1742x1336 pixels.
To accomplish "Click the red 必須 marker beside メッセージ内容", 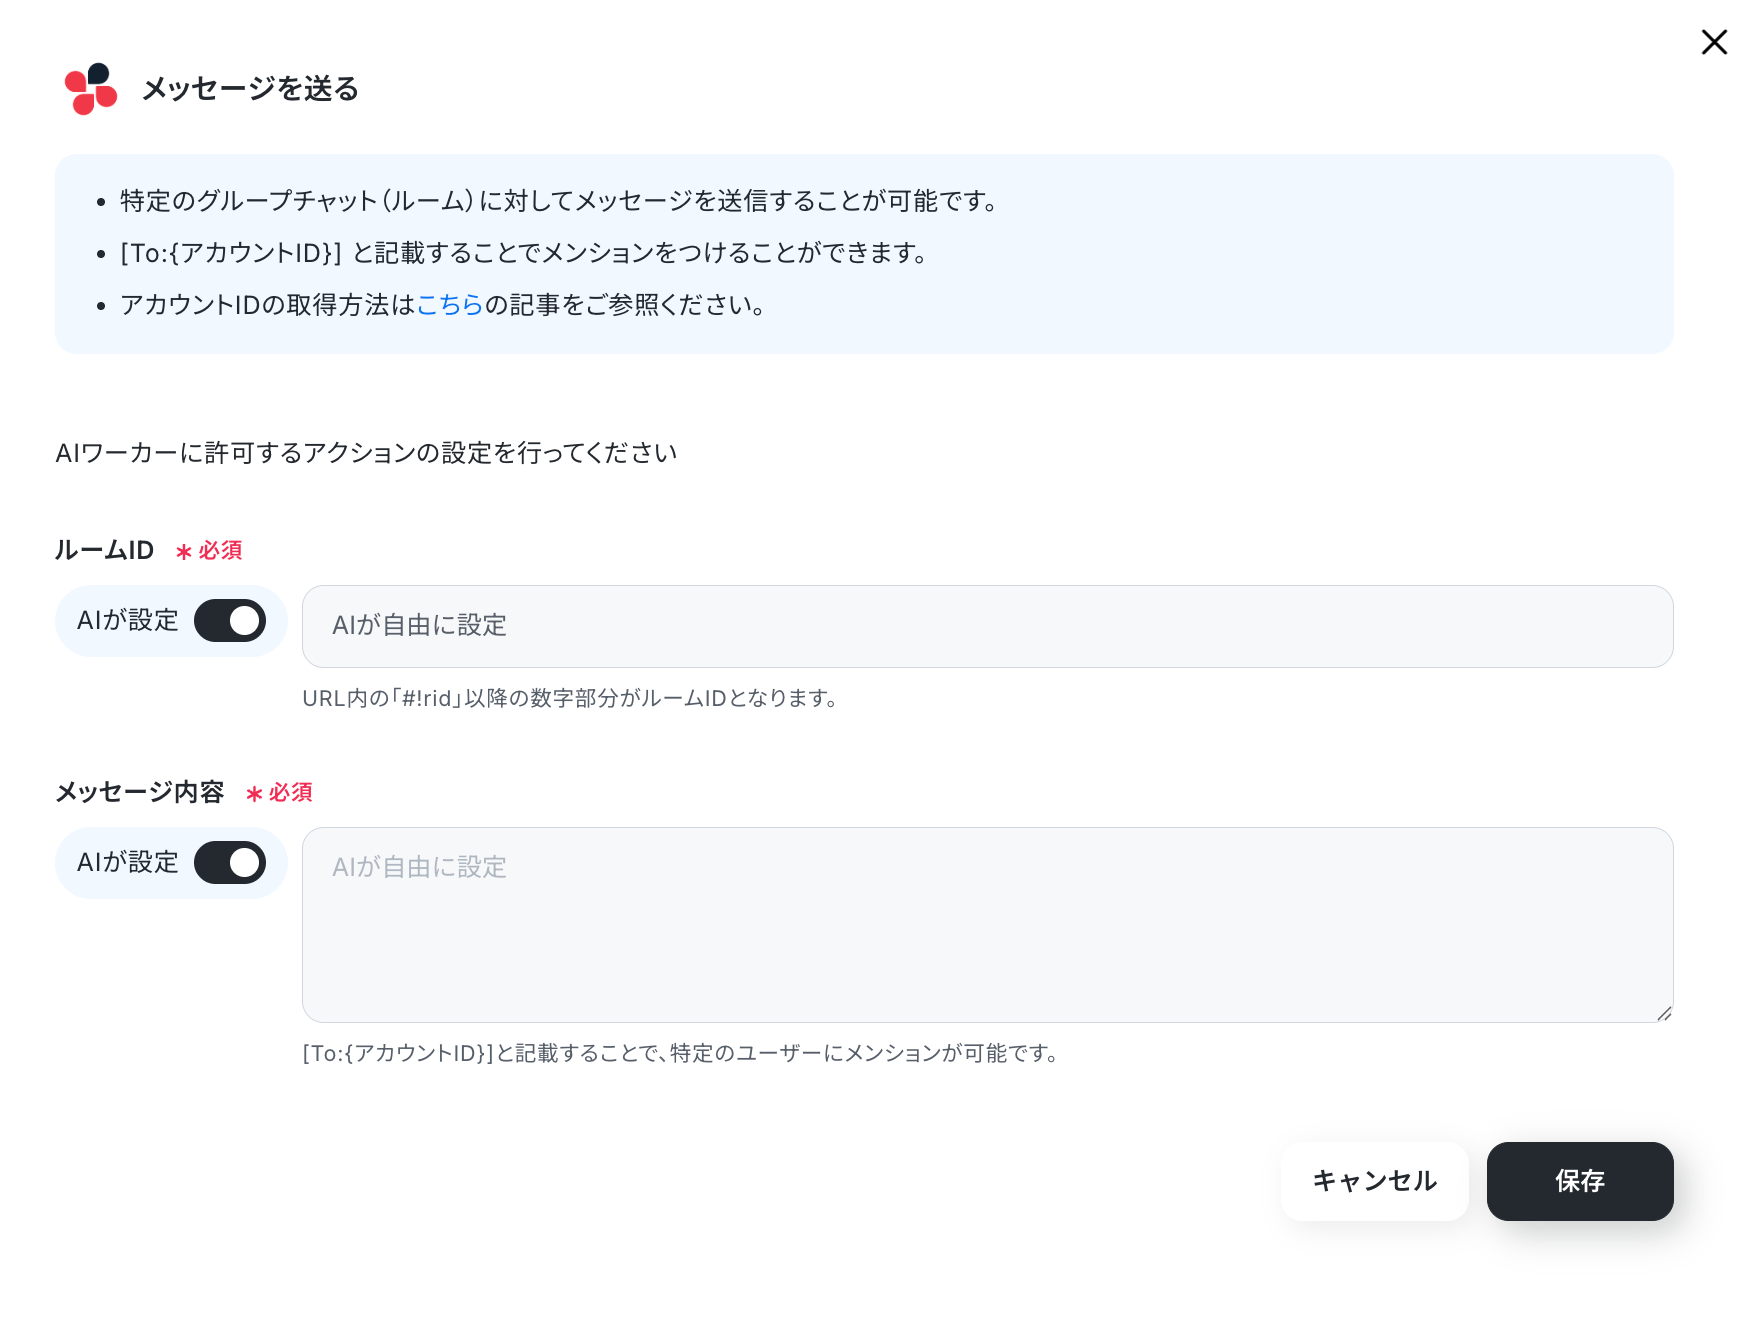I will (x=279, y=793).
